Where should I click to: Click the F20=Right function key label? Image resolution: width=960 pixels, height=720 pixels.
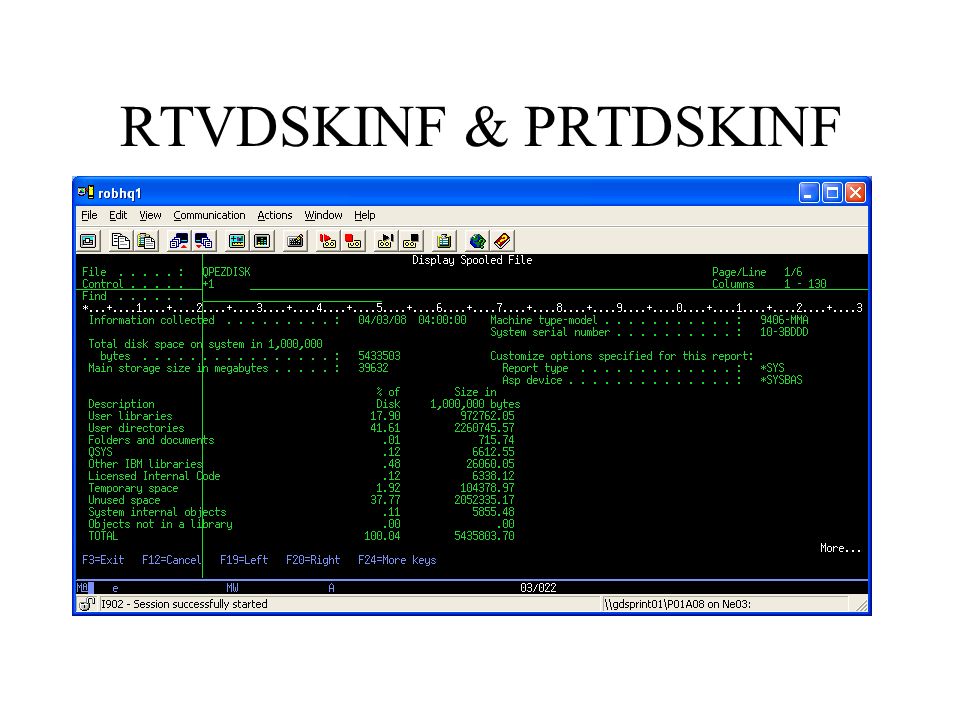313,560
